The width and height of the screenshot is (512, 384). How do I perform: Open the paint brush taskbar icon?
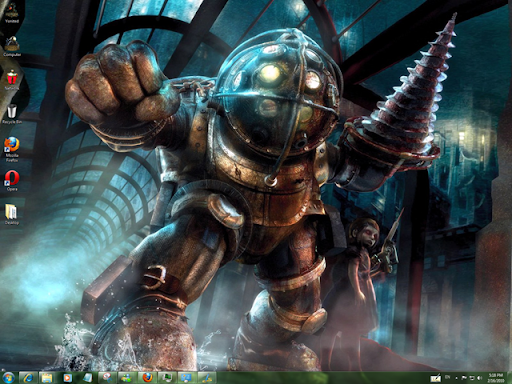207,378
